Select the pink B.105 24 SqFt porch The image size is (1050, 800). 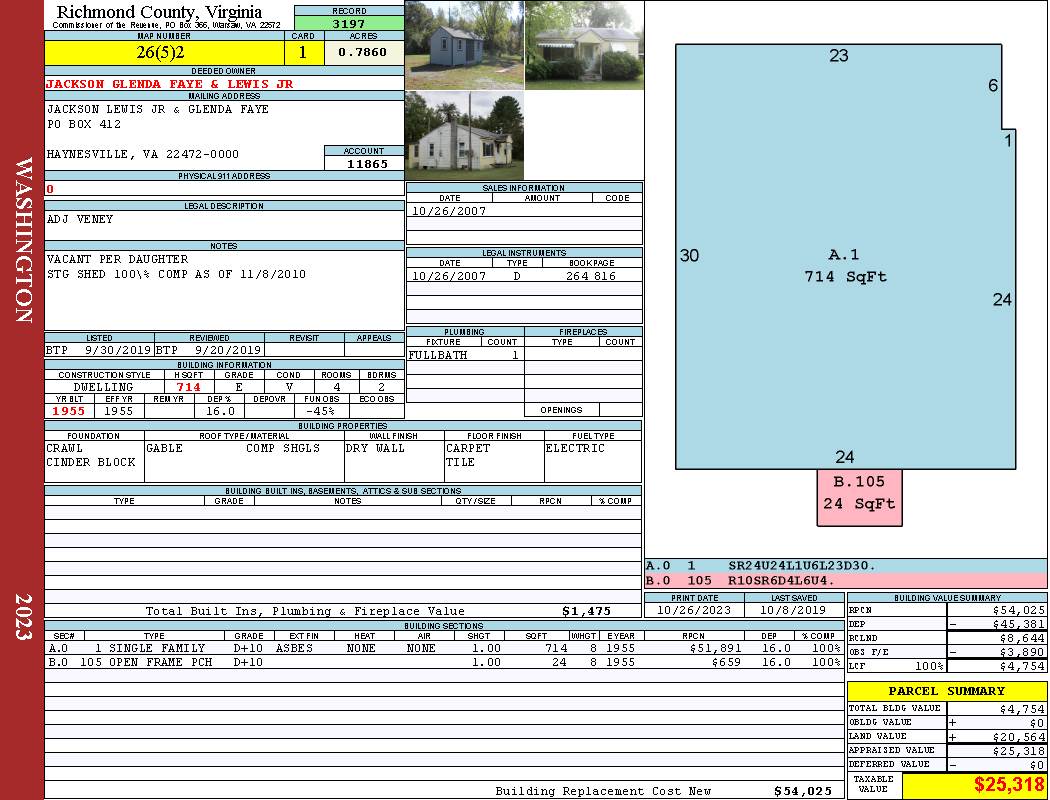click(859, 495)
